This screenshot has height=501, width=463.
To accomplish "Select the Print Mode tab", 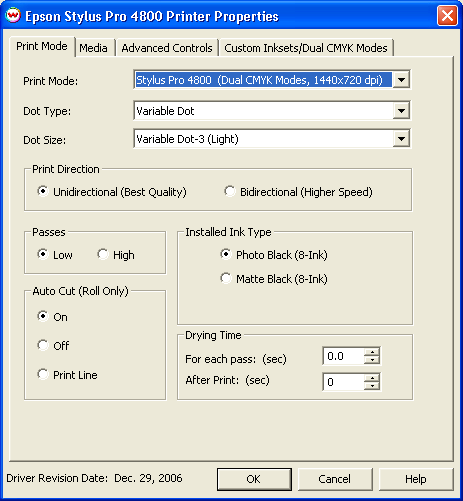I will [x=42, y=46].
